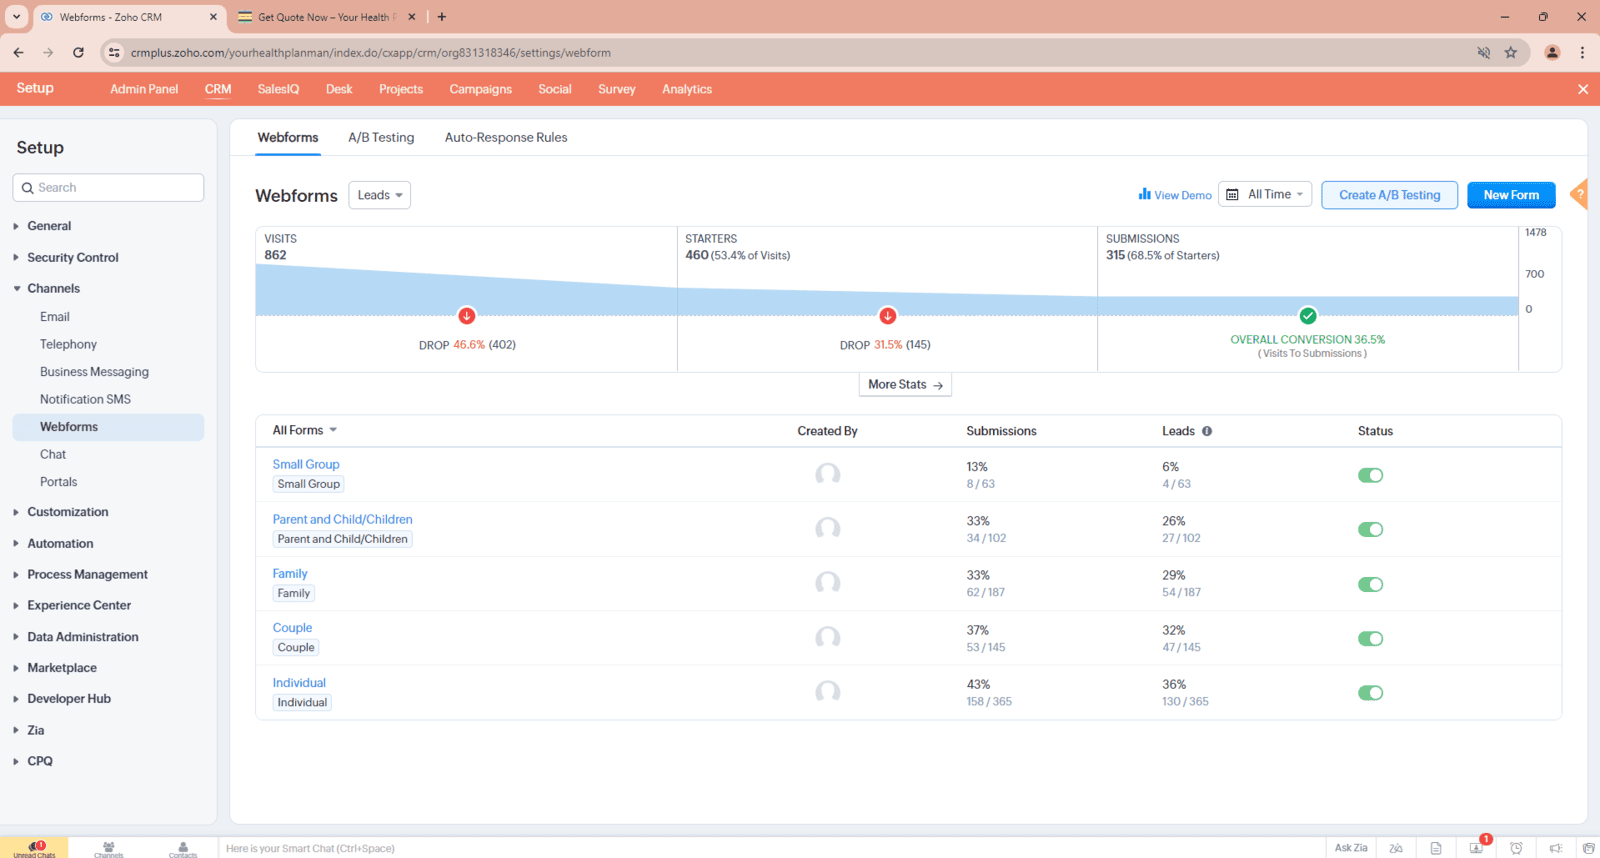The image size is (1600, 858).
Task: Click the New Form button
Action: (1510, 195)
